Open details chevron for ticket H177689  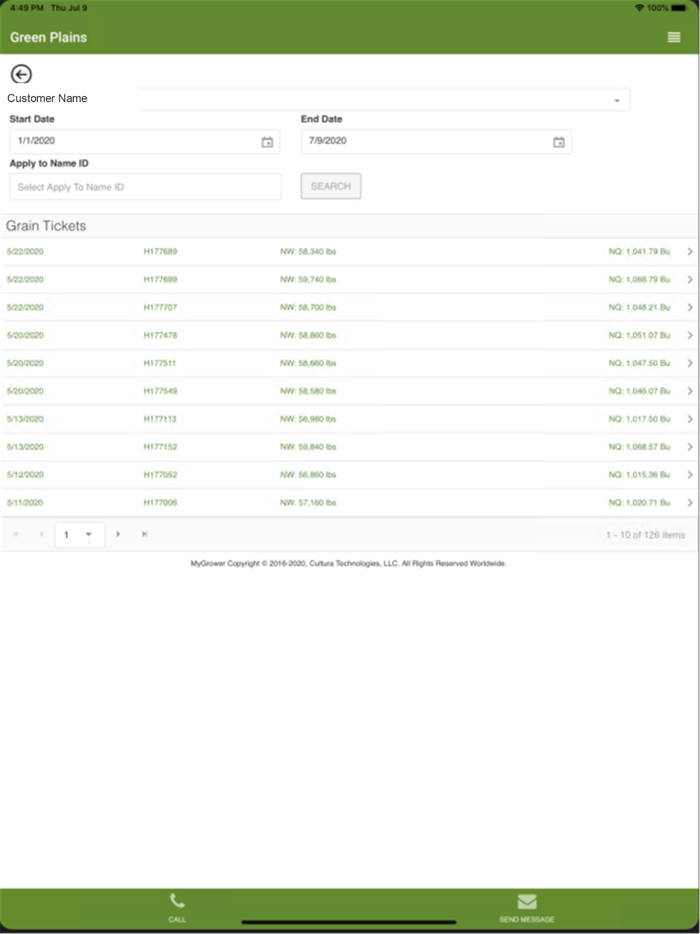[690, 252]
